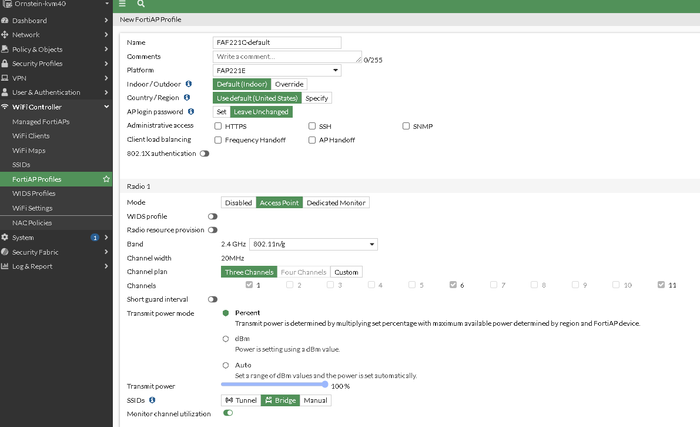Enable the SNMP administrative access checkbox
Screen dimensions: 700x427
click(406, 126)
